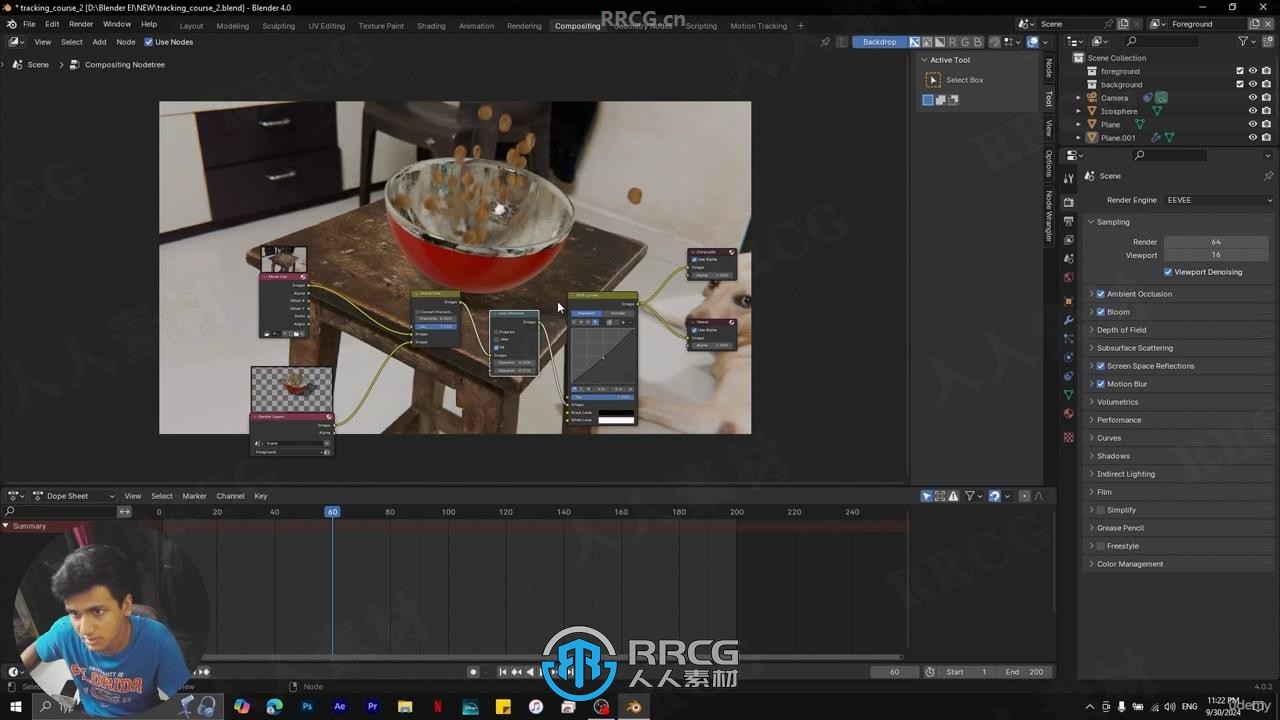1280x720 pixels.
Task: Open After Effects from the taskbar
Action: [x=340, y=706]
